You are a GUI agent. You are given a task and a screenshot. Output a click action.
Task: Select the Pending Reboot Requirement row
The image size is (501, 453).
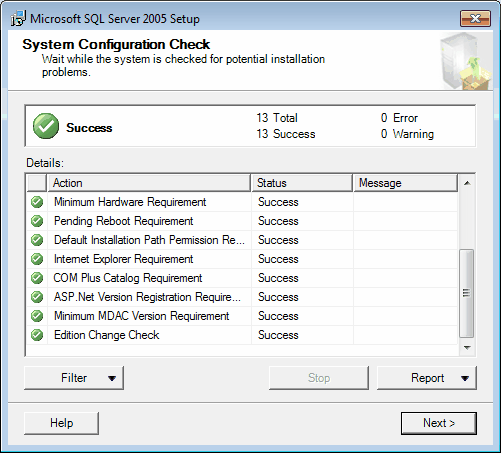coord(242,221)
